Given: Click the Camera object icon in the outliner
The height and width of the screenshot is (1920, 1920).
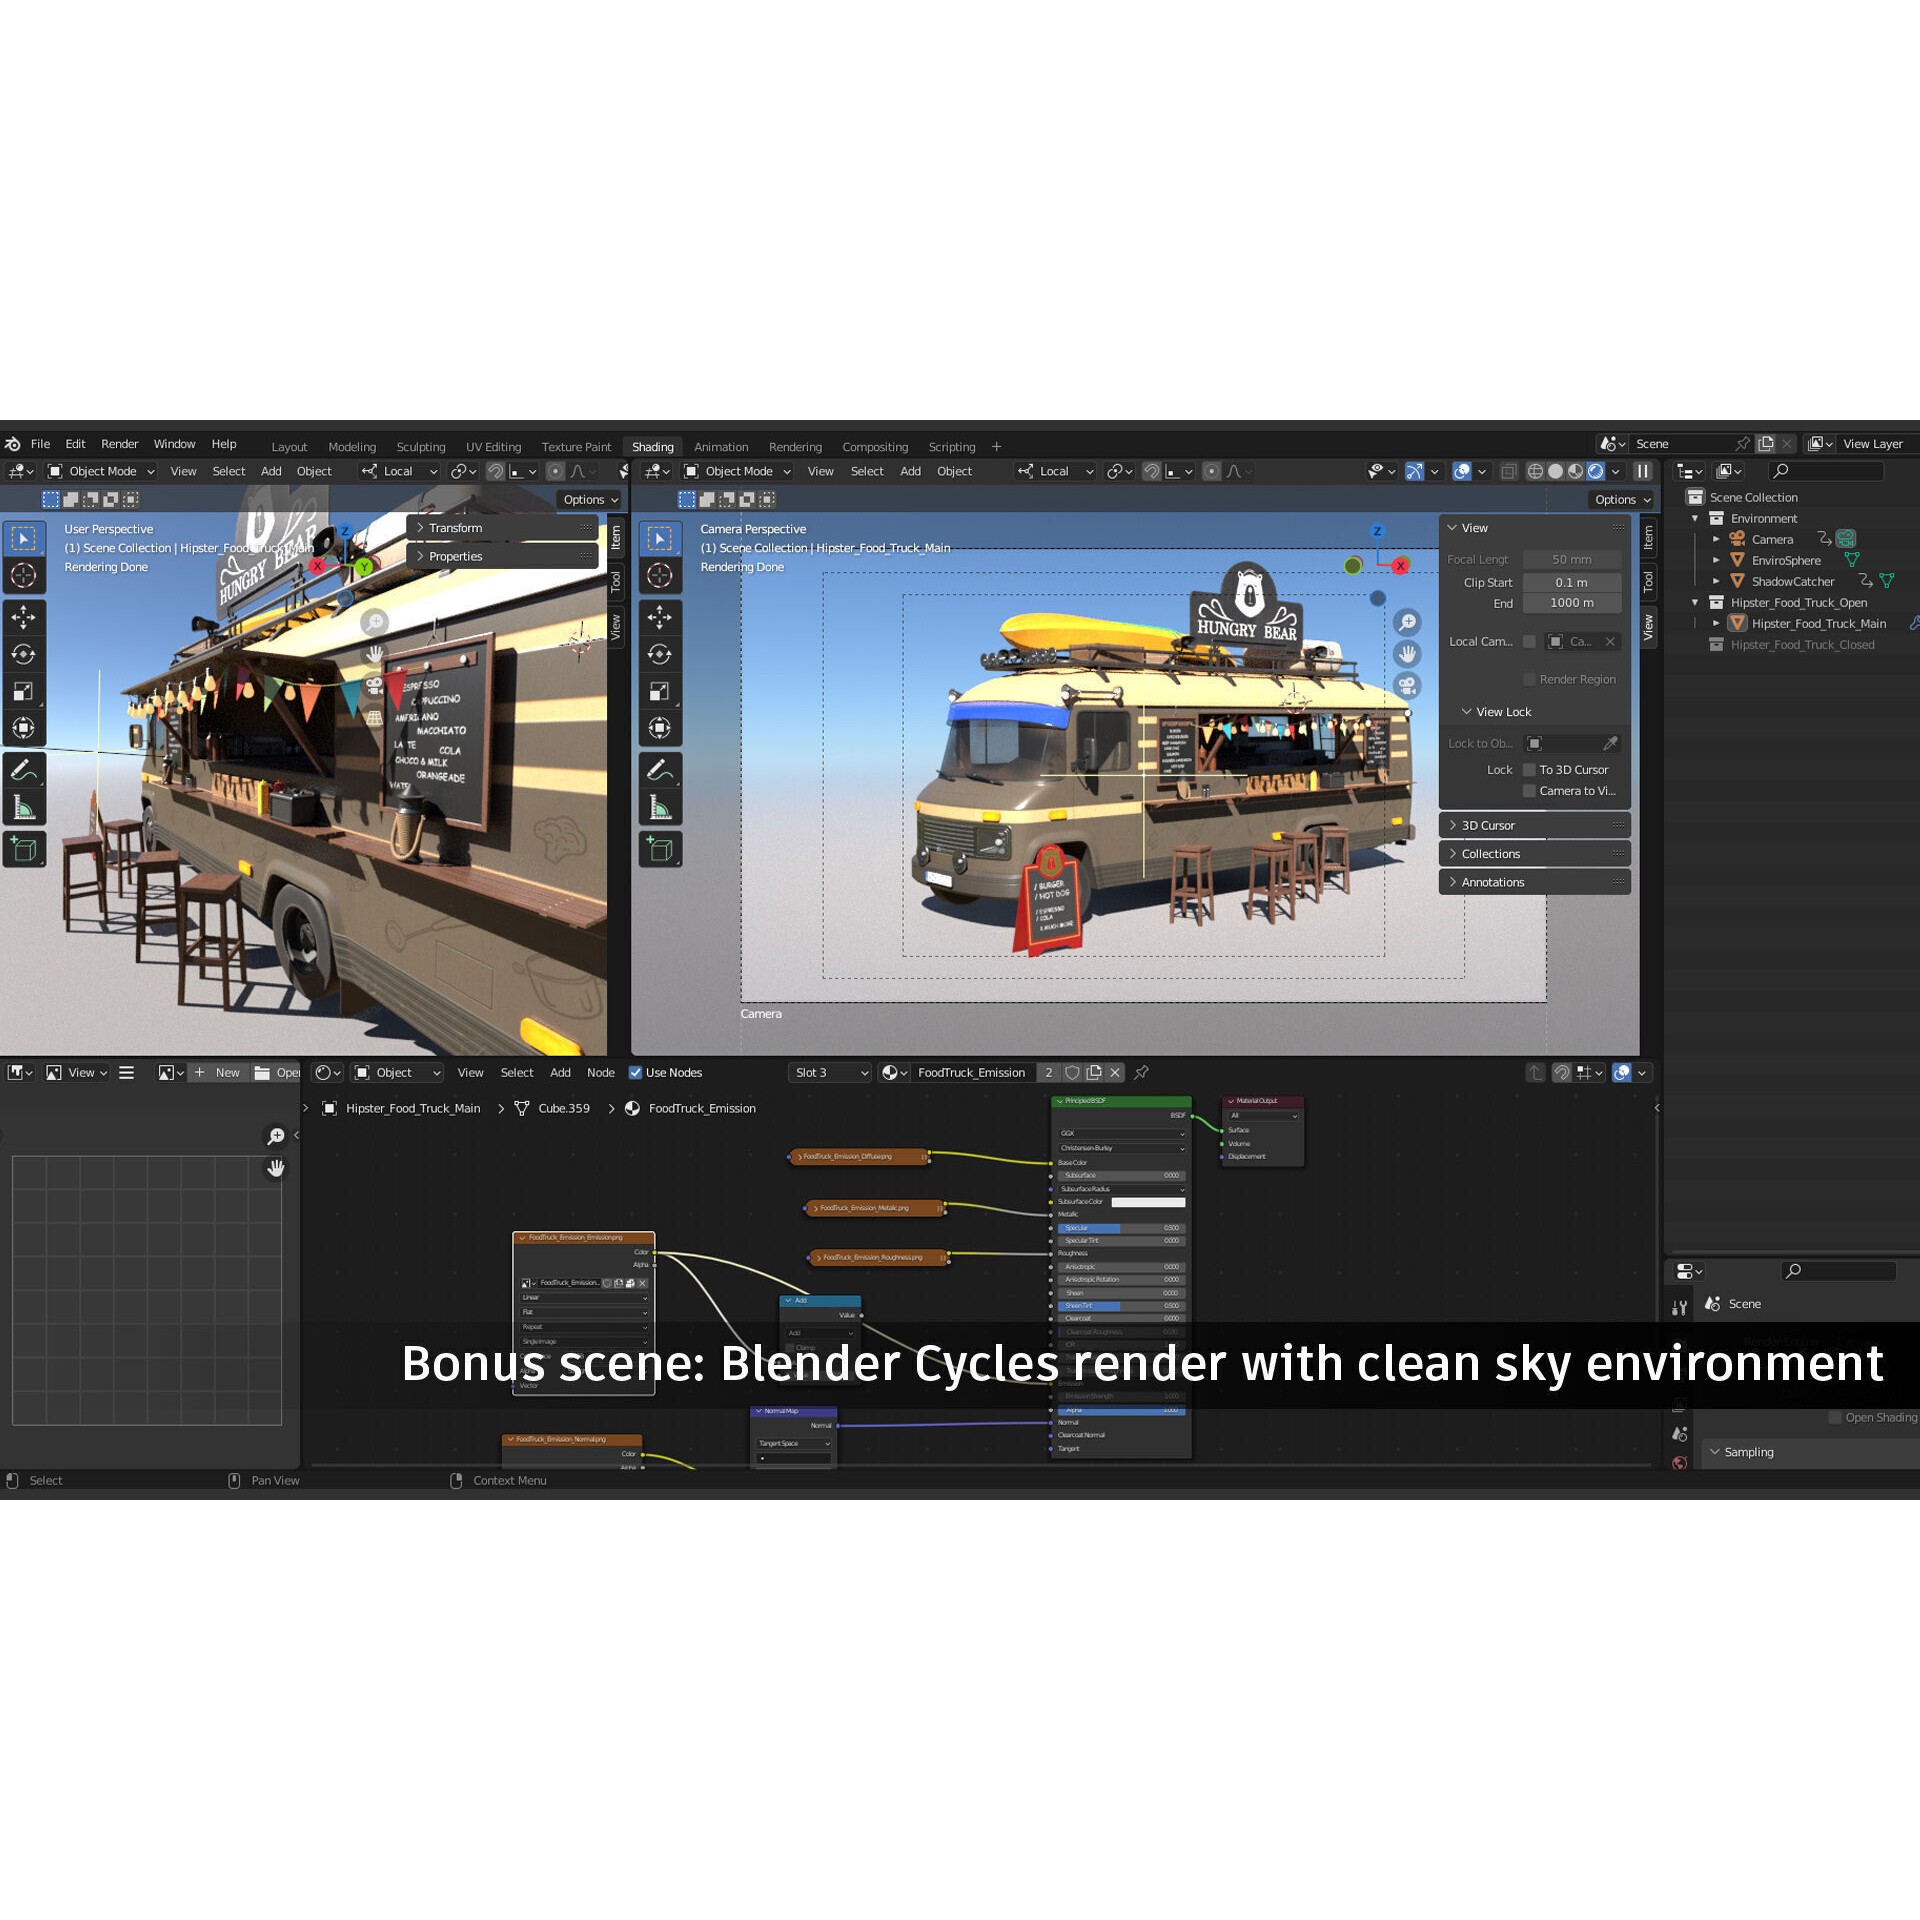Looking at the screenshot, I should click(1738, 539).
